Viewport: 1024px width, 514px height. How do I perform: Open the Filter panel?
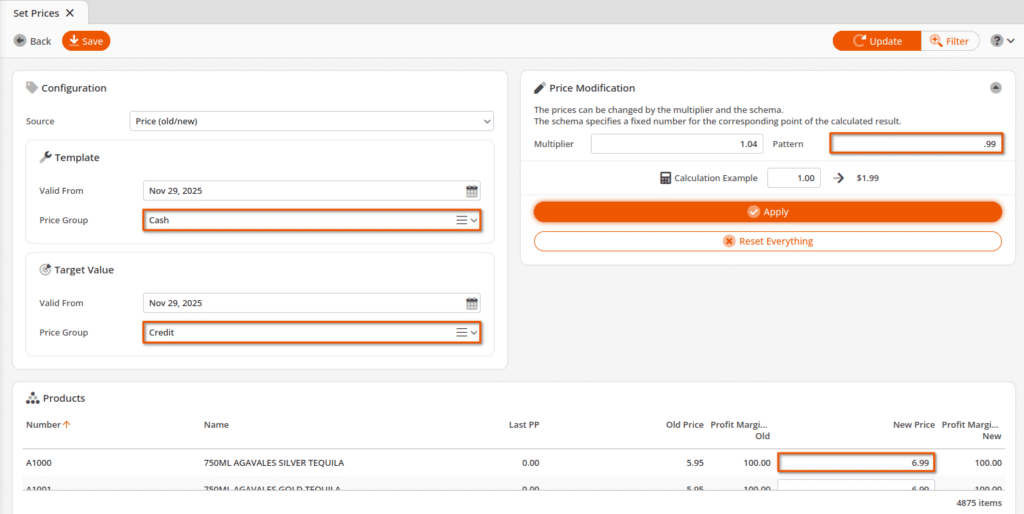click(949, 41)
